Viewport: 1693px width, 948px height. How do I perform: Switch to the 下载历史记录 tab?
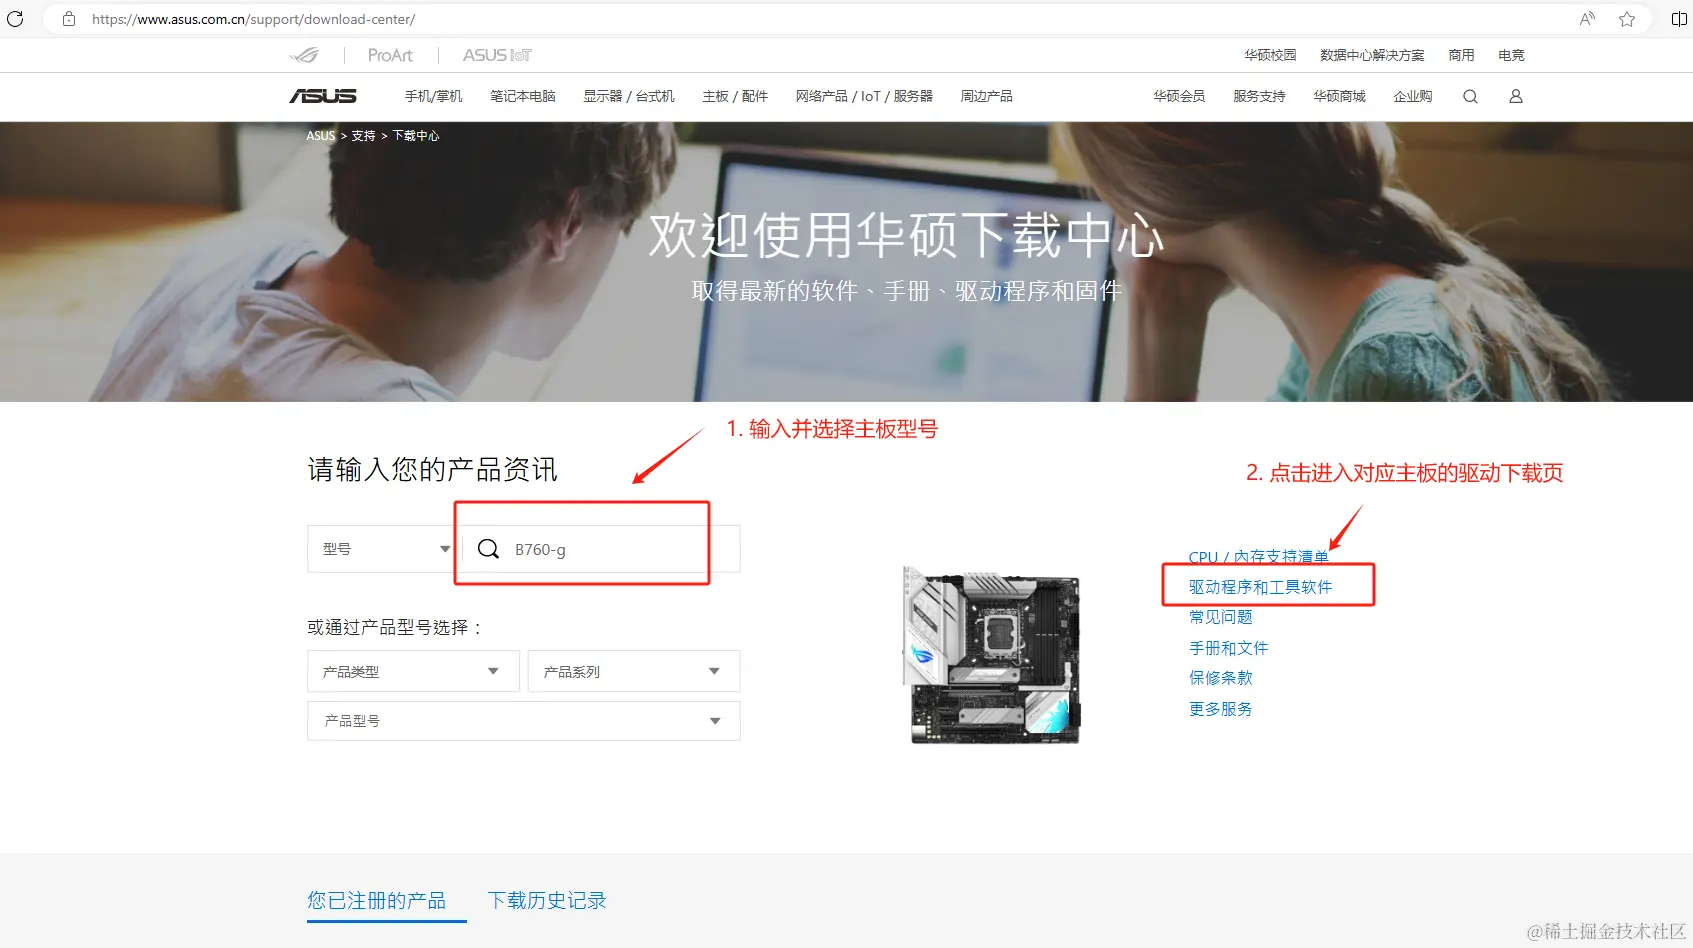547,900
